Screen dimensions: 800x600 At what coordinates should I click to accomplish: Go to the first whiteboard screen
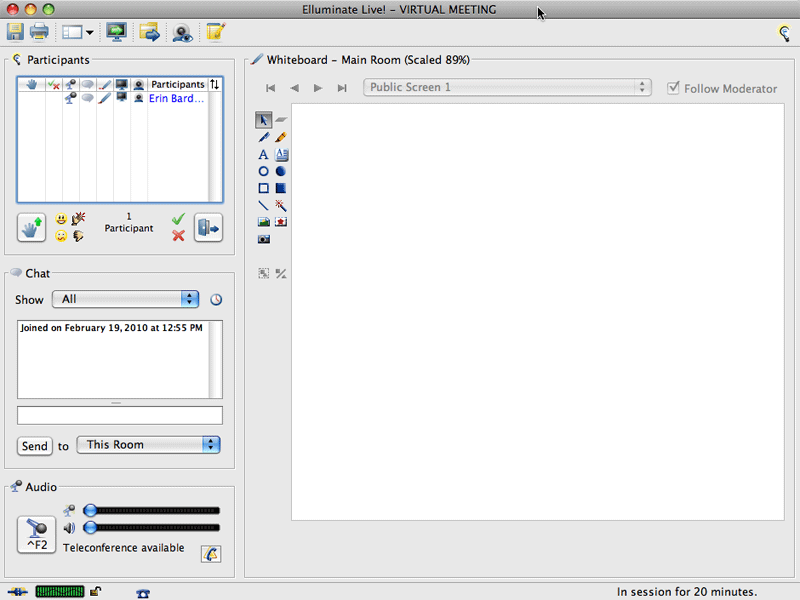click(270, 88)
